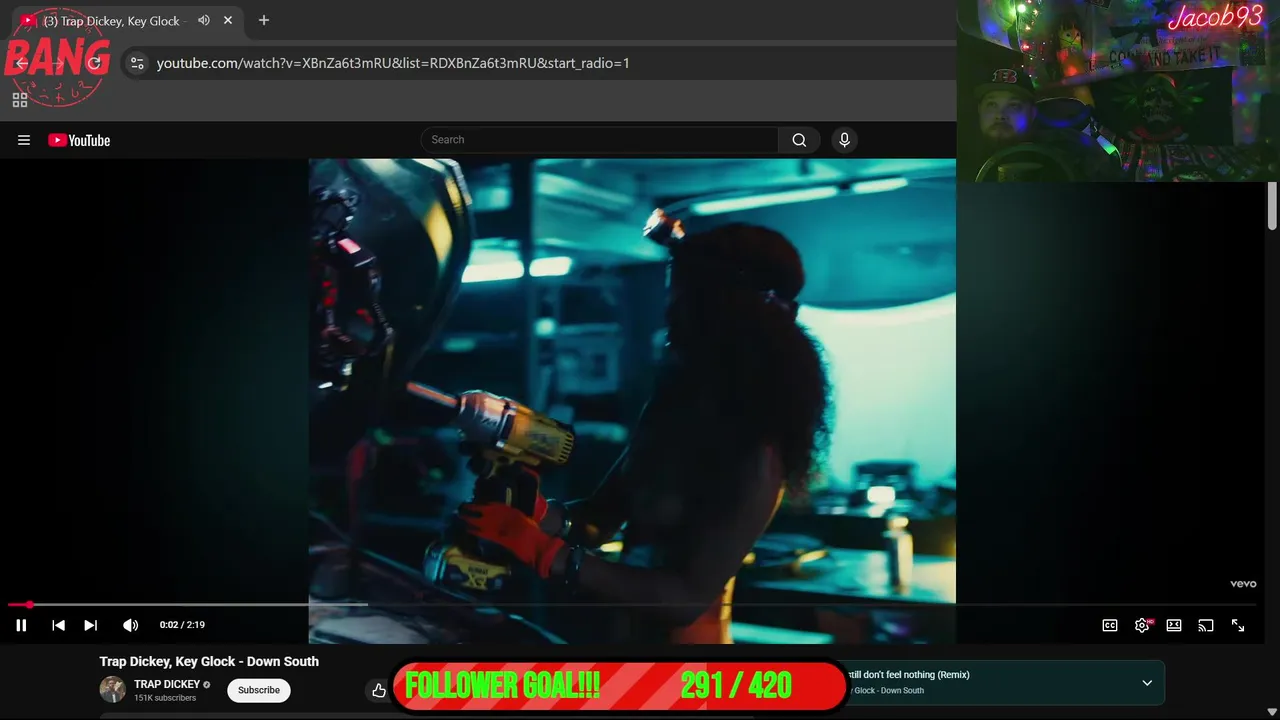View site information in the address bar
Screen dimensions: 1280x720
(138, 63)
